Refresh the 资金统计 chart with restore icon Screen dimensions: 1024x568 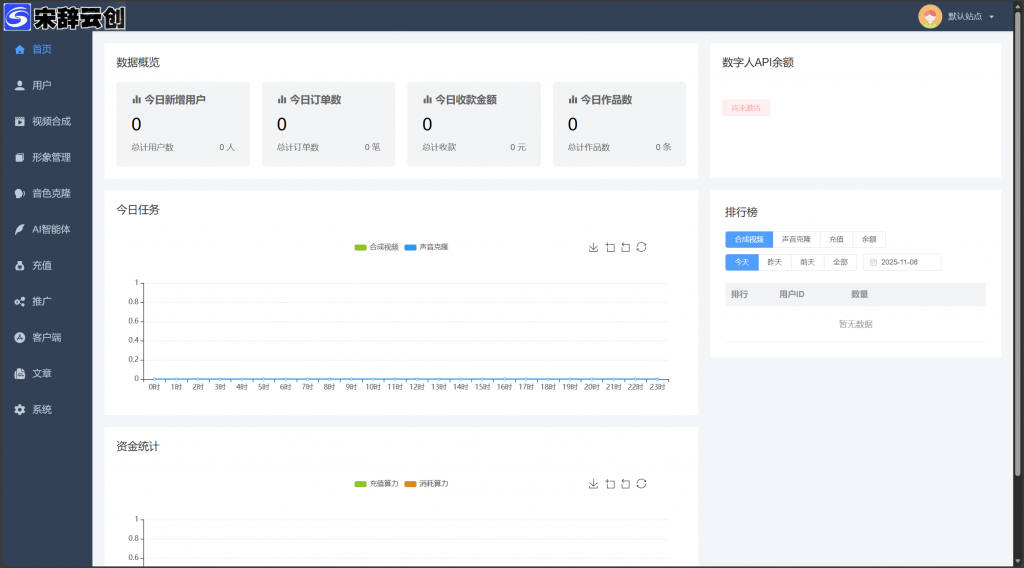coord(641,483)
